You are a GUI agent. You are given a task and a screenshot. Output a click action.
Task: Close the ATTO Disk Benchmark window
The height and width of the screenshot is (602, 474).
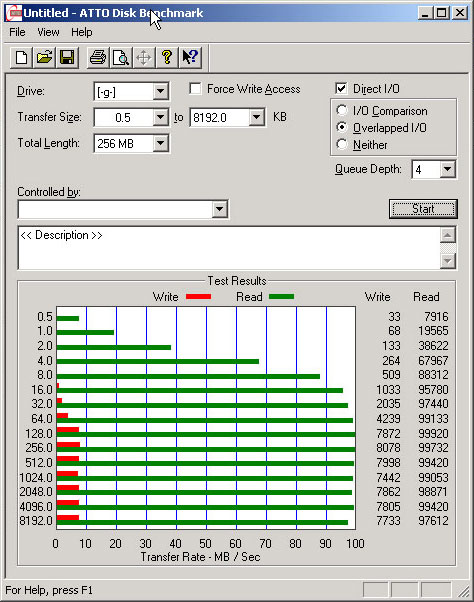click(x=459, y=13)
